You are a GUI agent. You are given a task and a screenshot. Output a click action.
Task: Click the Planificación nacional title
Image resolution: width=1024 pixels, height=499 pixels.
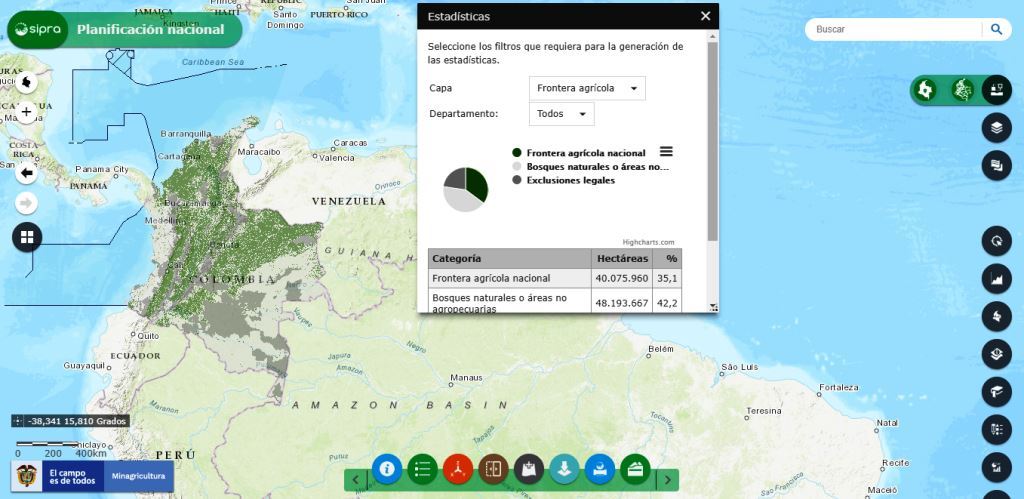[150, 29]
